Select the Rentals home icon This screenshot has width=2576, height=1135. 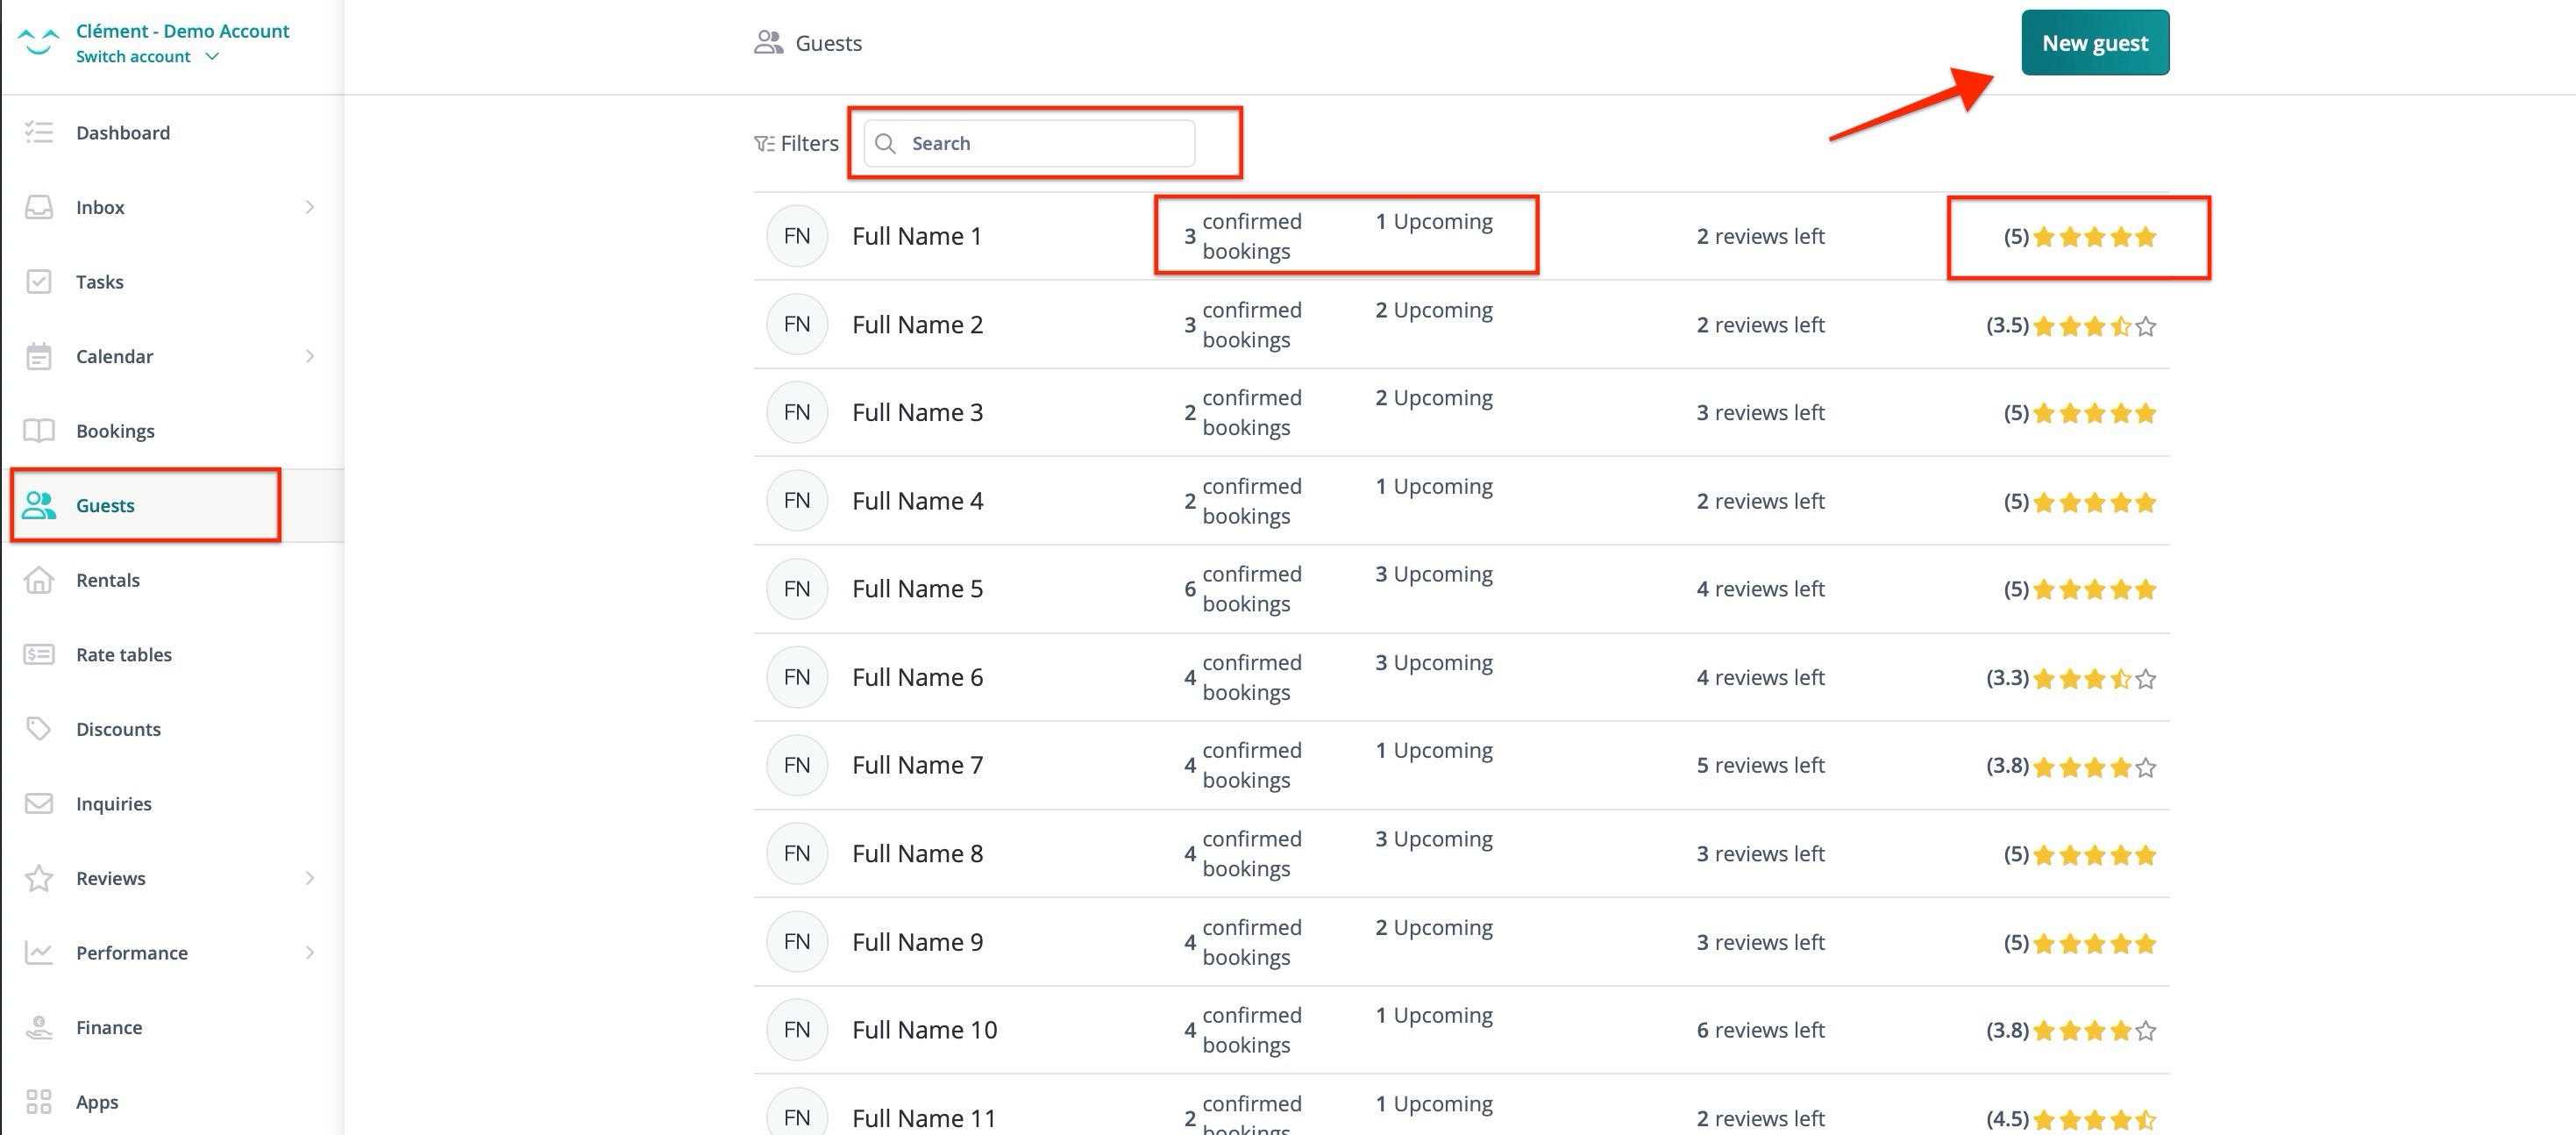[39, 580]
